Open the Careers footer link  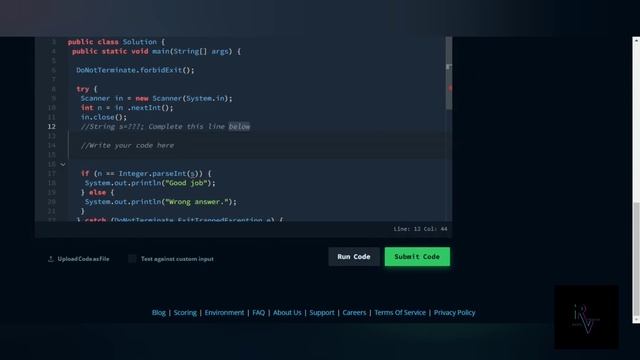click(x=354, y=313)
